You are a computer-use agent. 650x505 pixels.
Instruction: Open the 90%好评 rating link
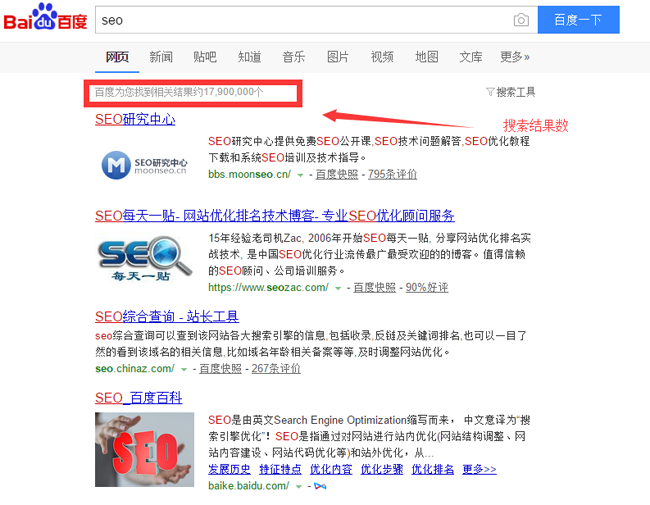pyautogui.click(x=427, y=287)
